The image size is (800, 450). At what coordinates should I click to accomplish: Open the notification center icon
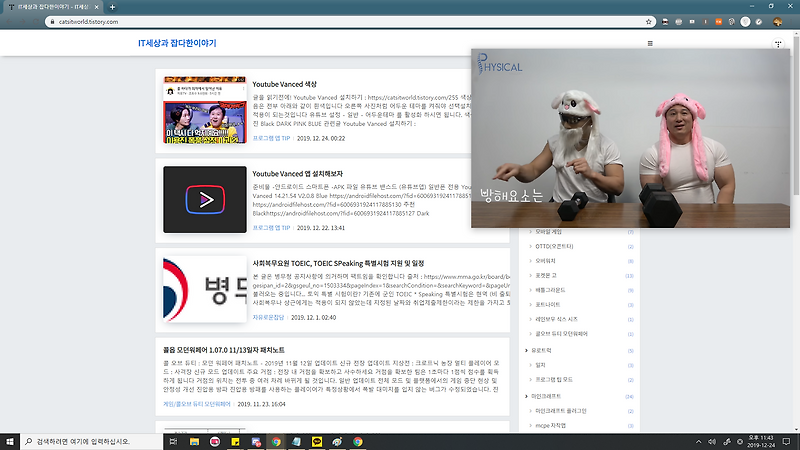[786, 441]
